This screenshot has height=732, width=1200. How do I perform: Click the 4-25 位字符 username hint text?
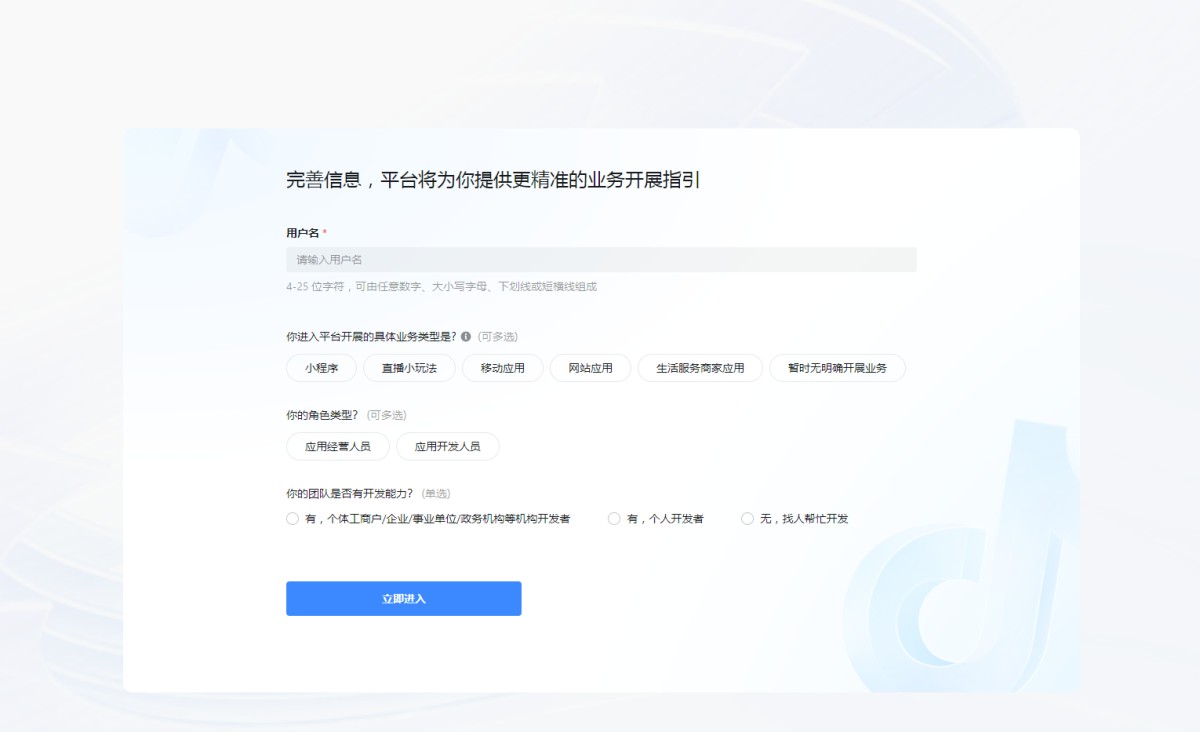coord(440,287)
